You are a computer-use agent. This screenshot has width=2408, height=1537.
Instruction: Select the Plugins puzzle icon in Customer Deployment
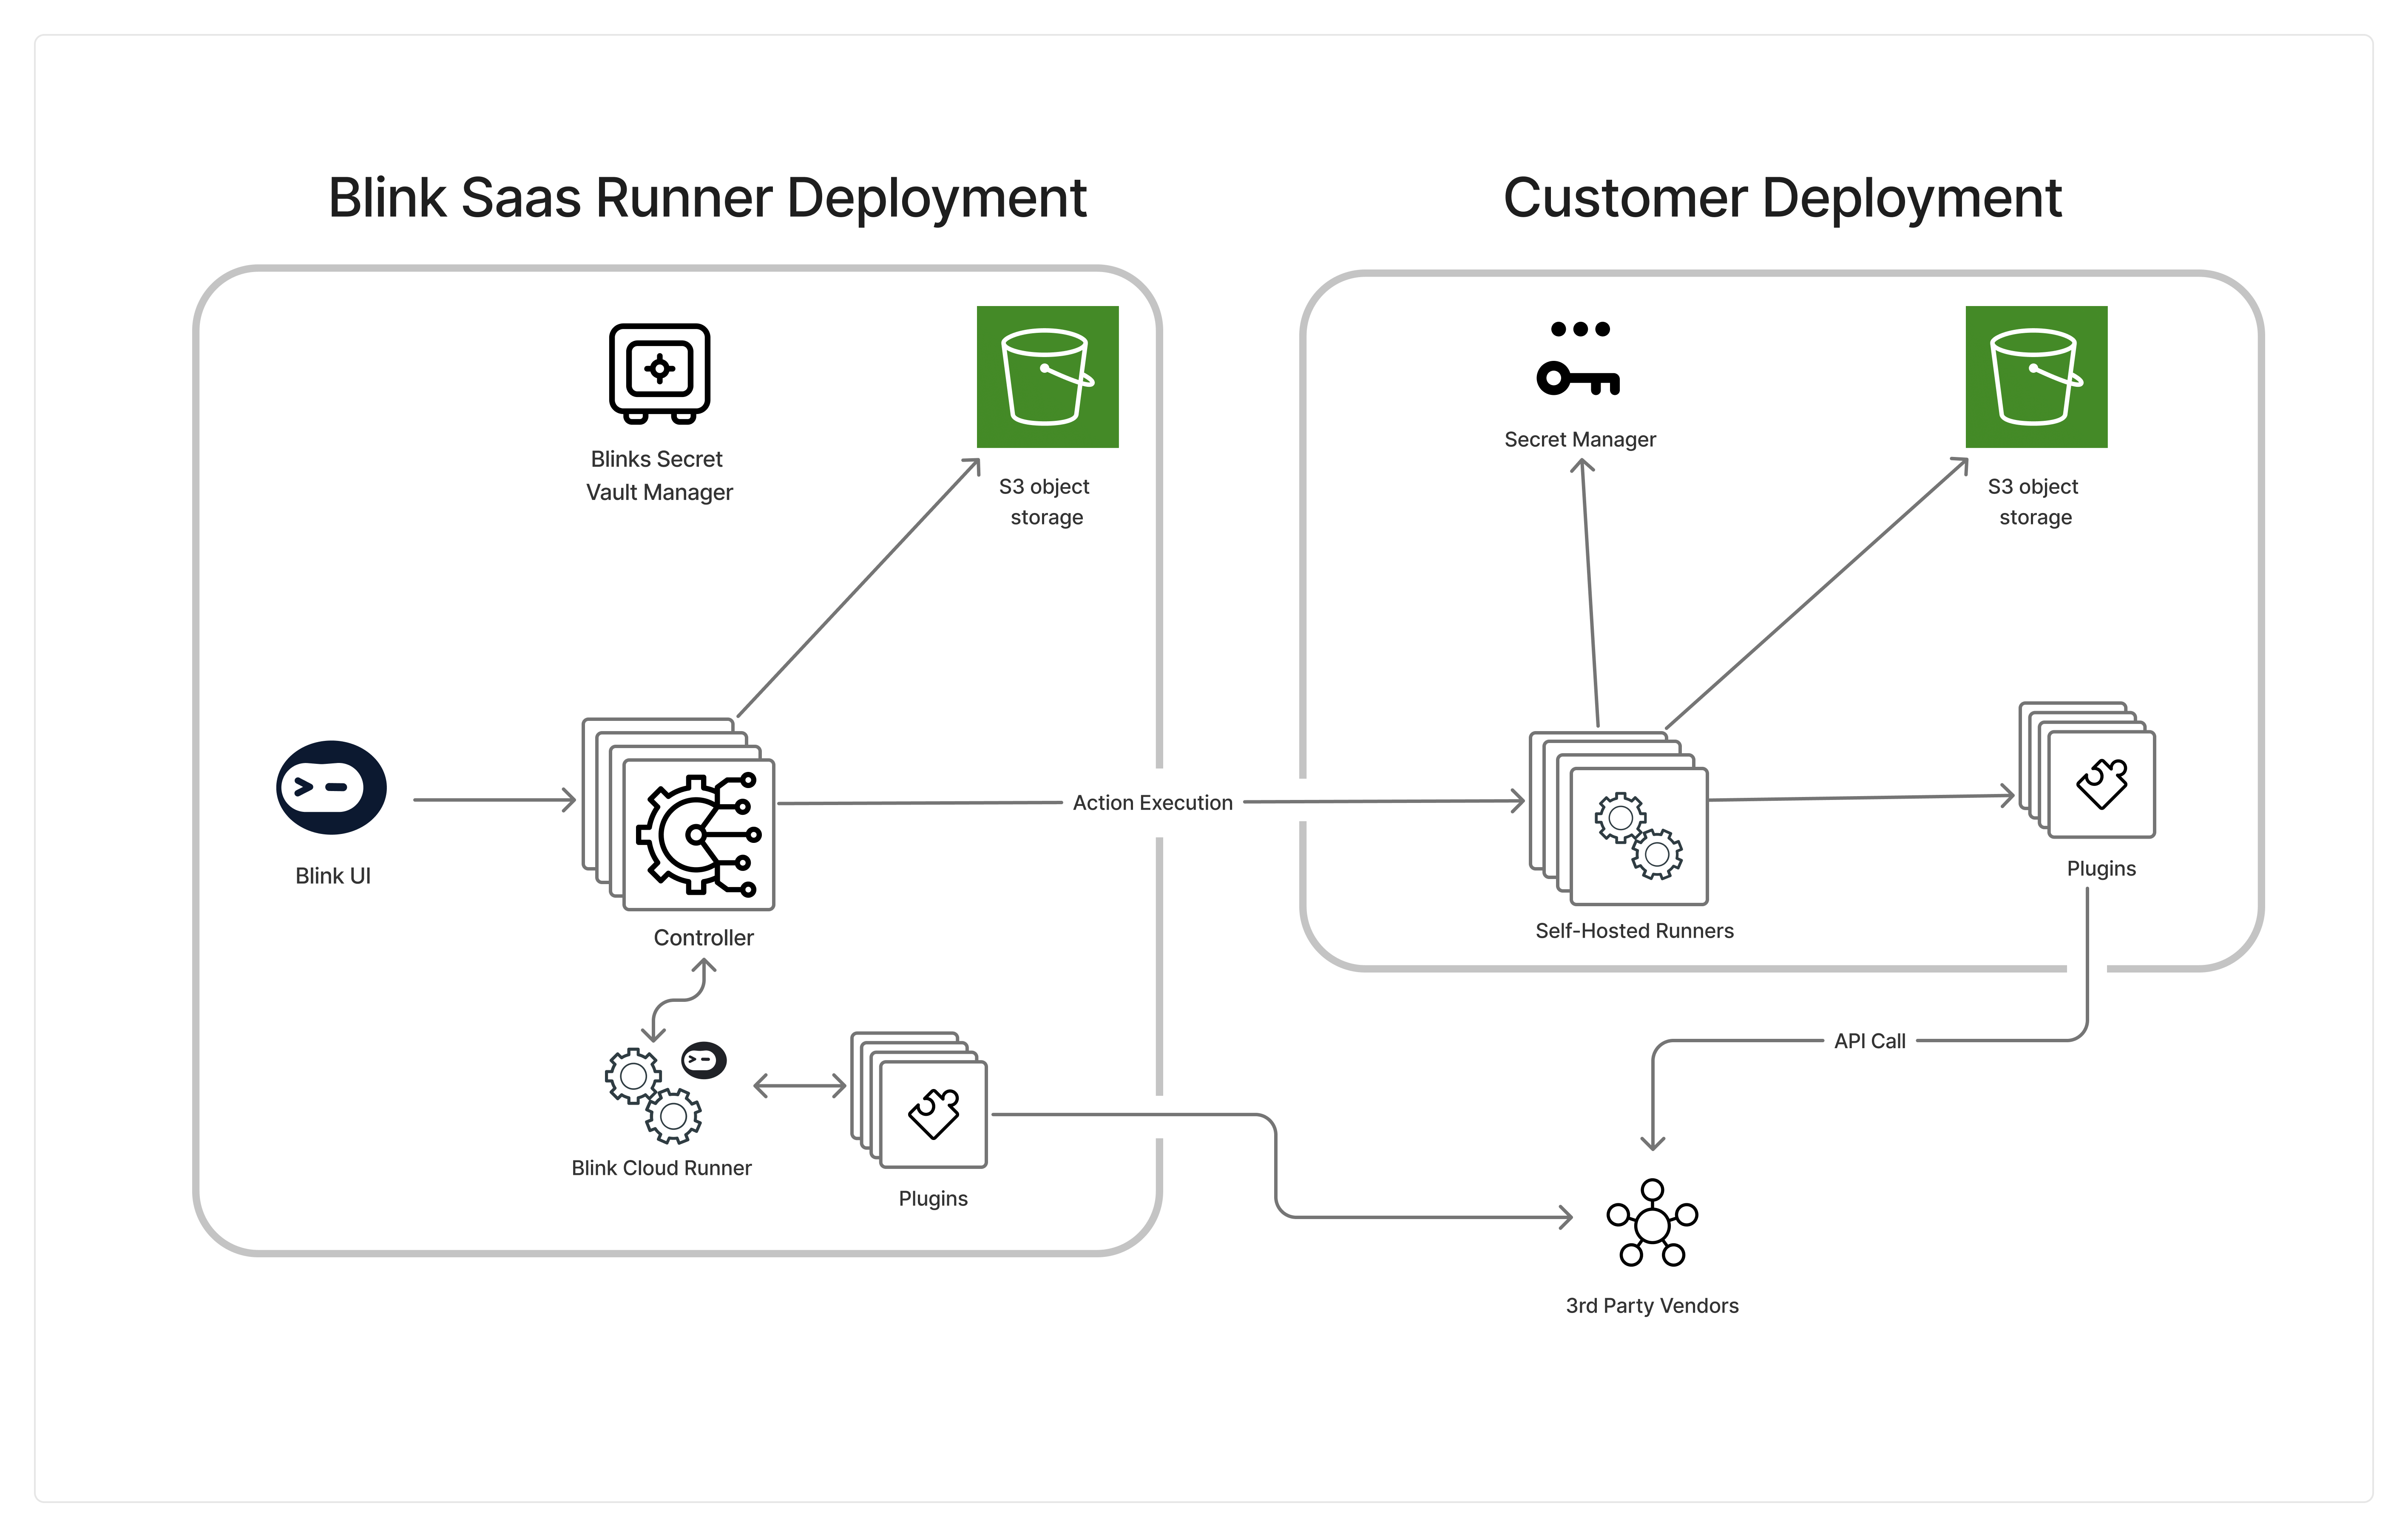point(2087,770)
